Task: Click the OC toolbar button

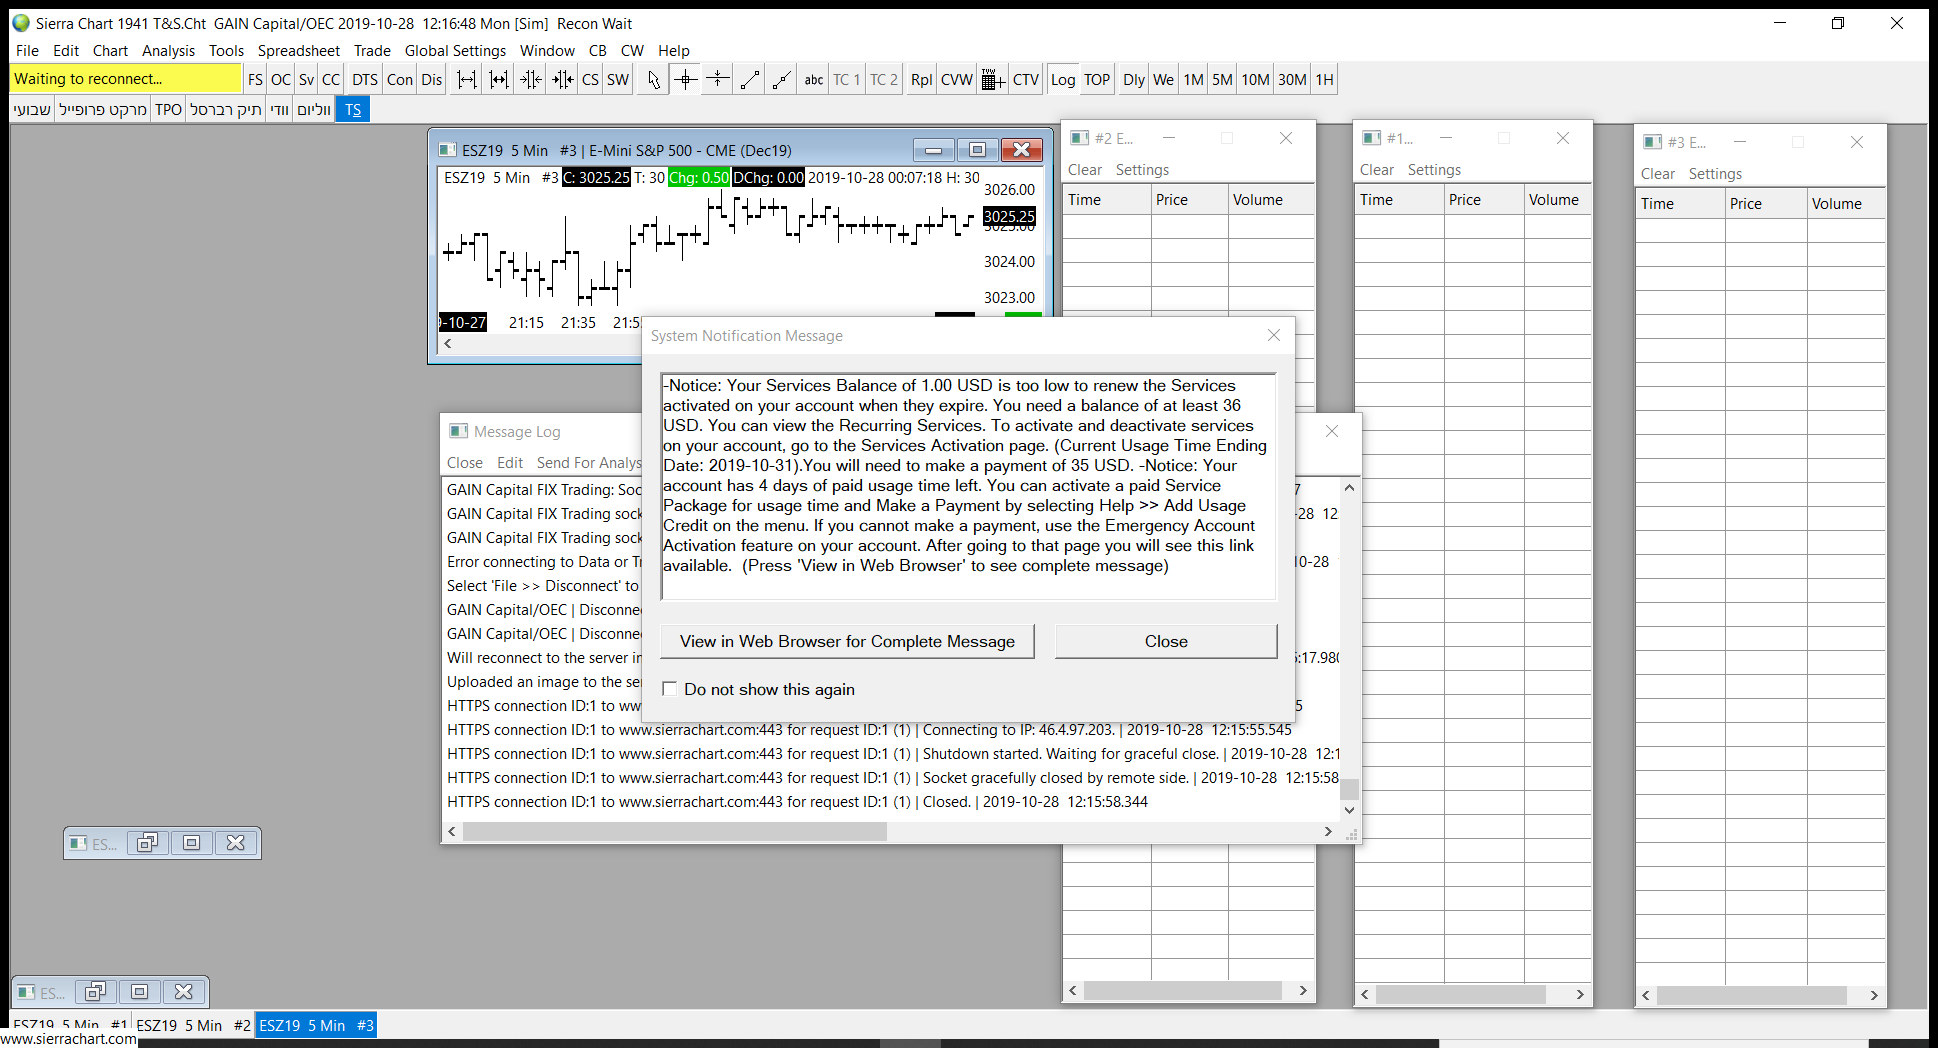Action: tap(281, 80)
